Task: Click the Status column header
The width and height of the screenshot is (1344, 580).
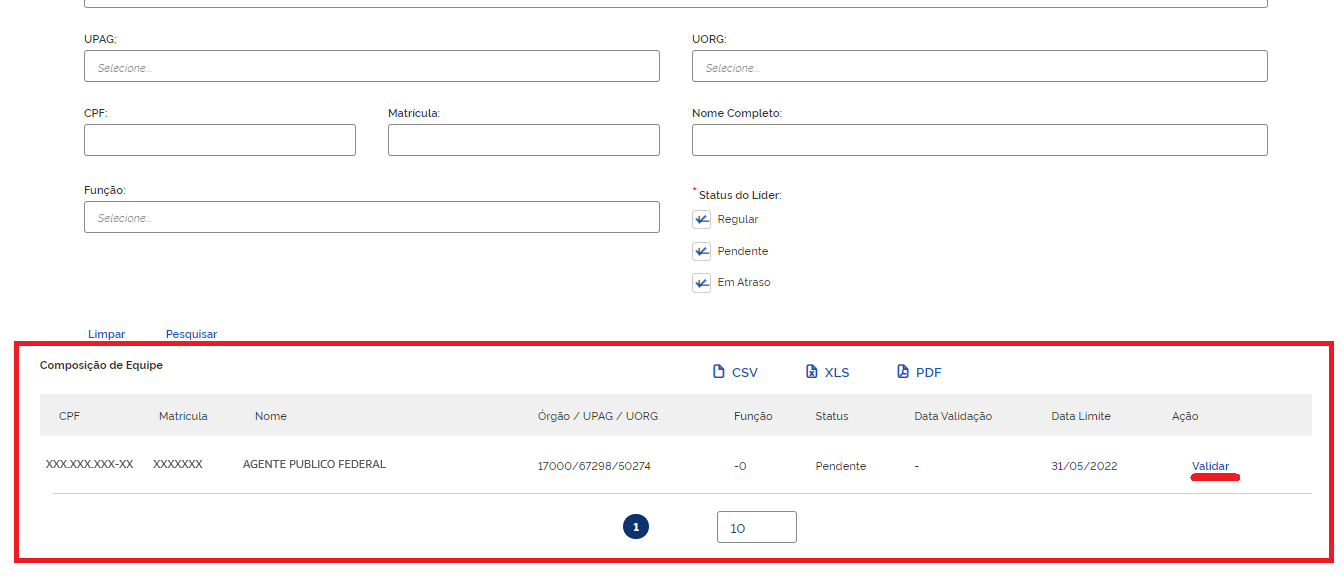Action: pyautogui.click(x=831, y=416)
